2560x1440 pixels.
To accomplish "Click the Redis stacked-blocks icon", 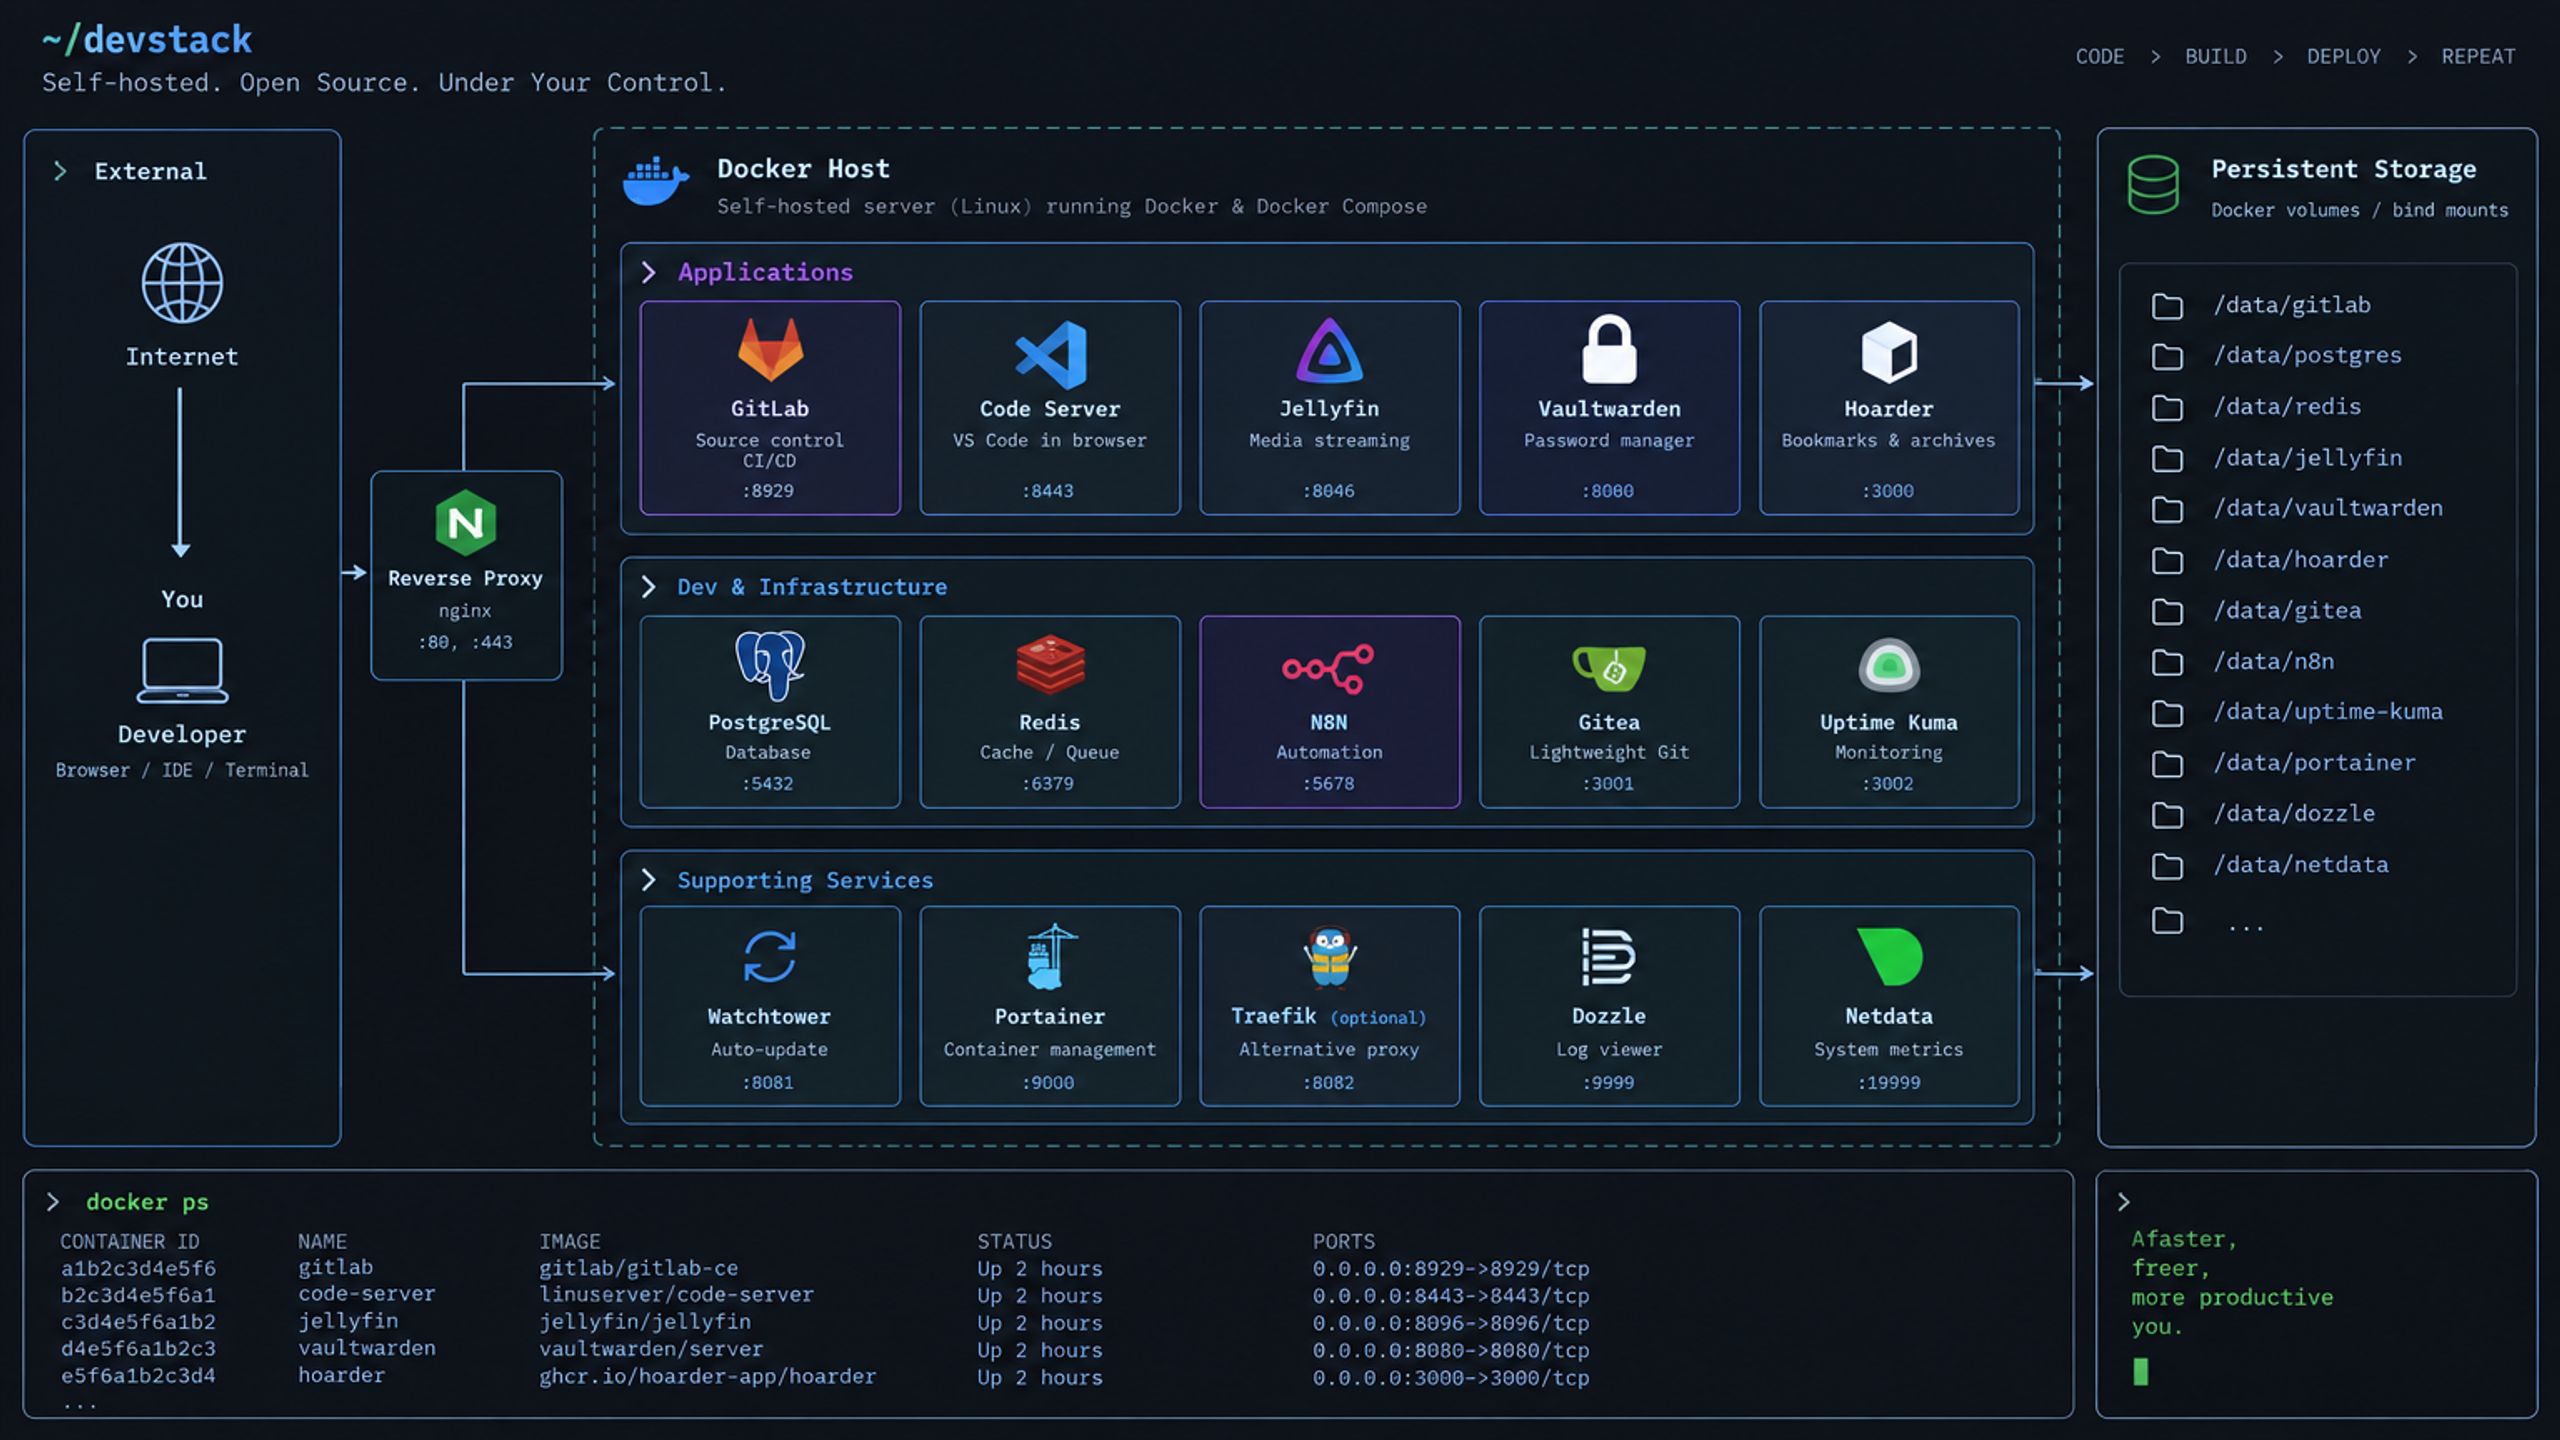I will pos(1050,664).
